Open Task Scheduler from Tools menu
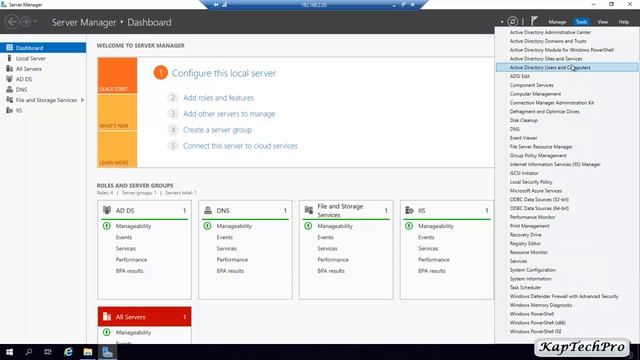 (525, 287)
